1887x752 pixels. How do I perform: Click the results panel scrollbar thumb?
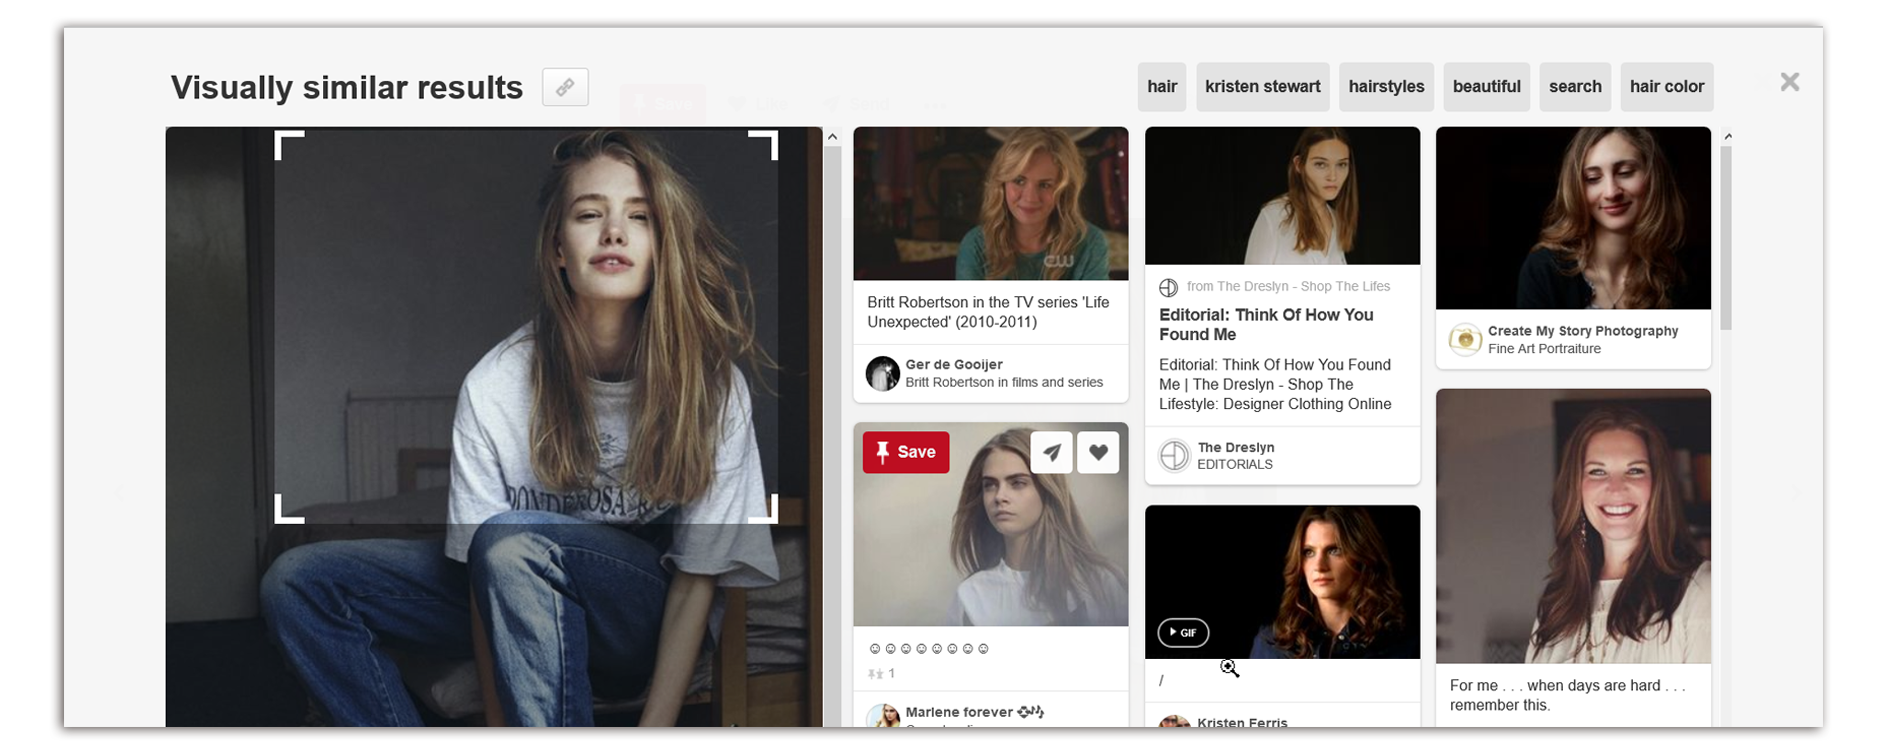point(1727,238)
